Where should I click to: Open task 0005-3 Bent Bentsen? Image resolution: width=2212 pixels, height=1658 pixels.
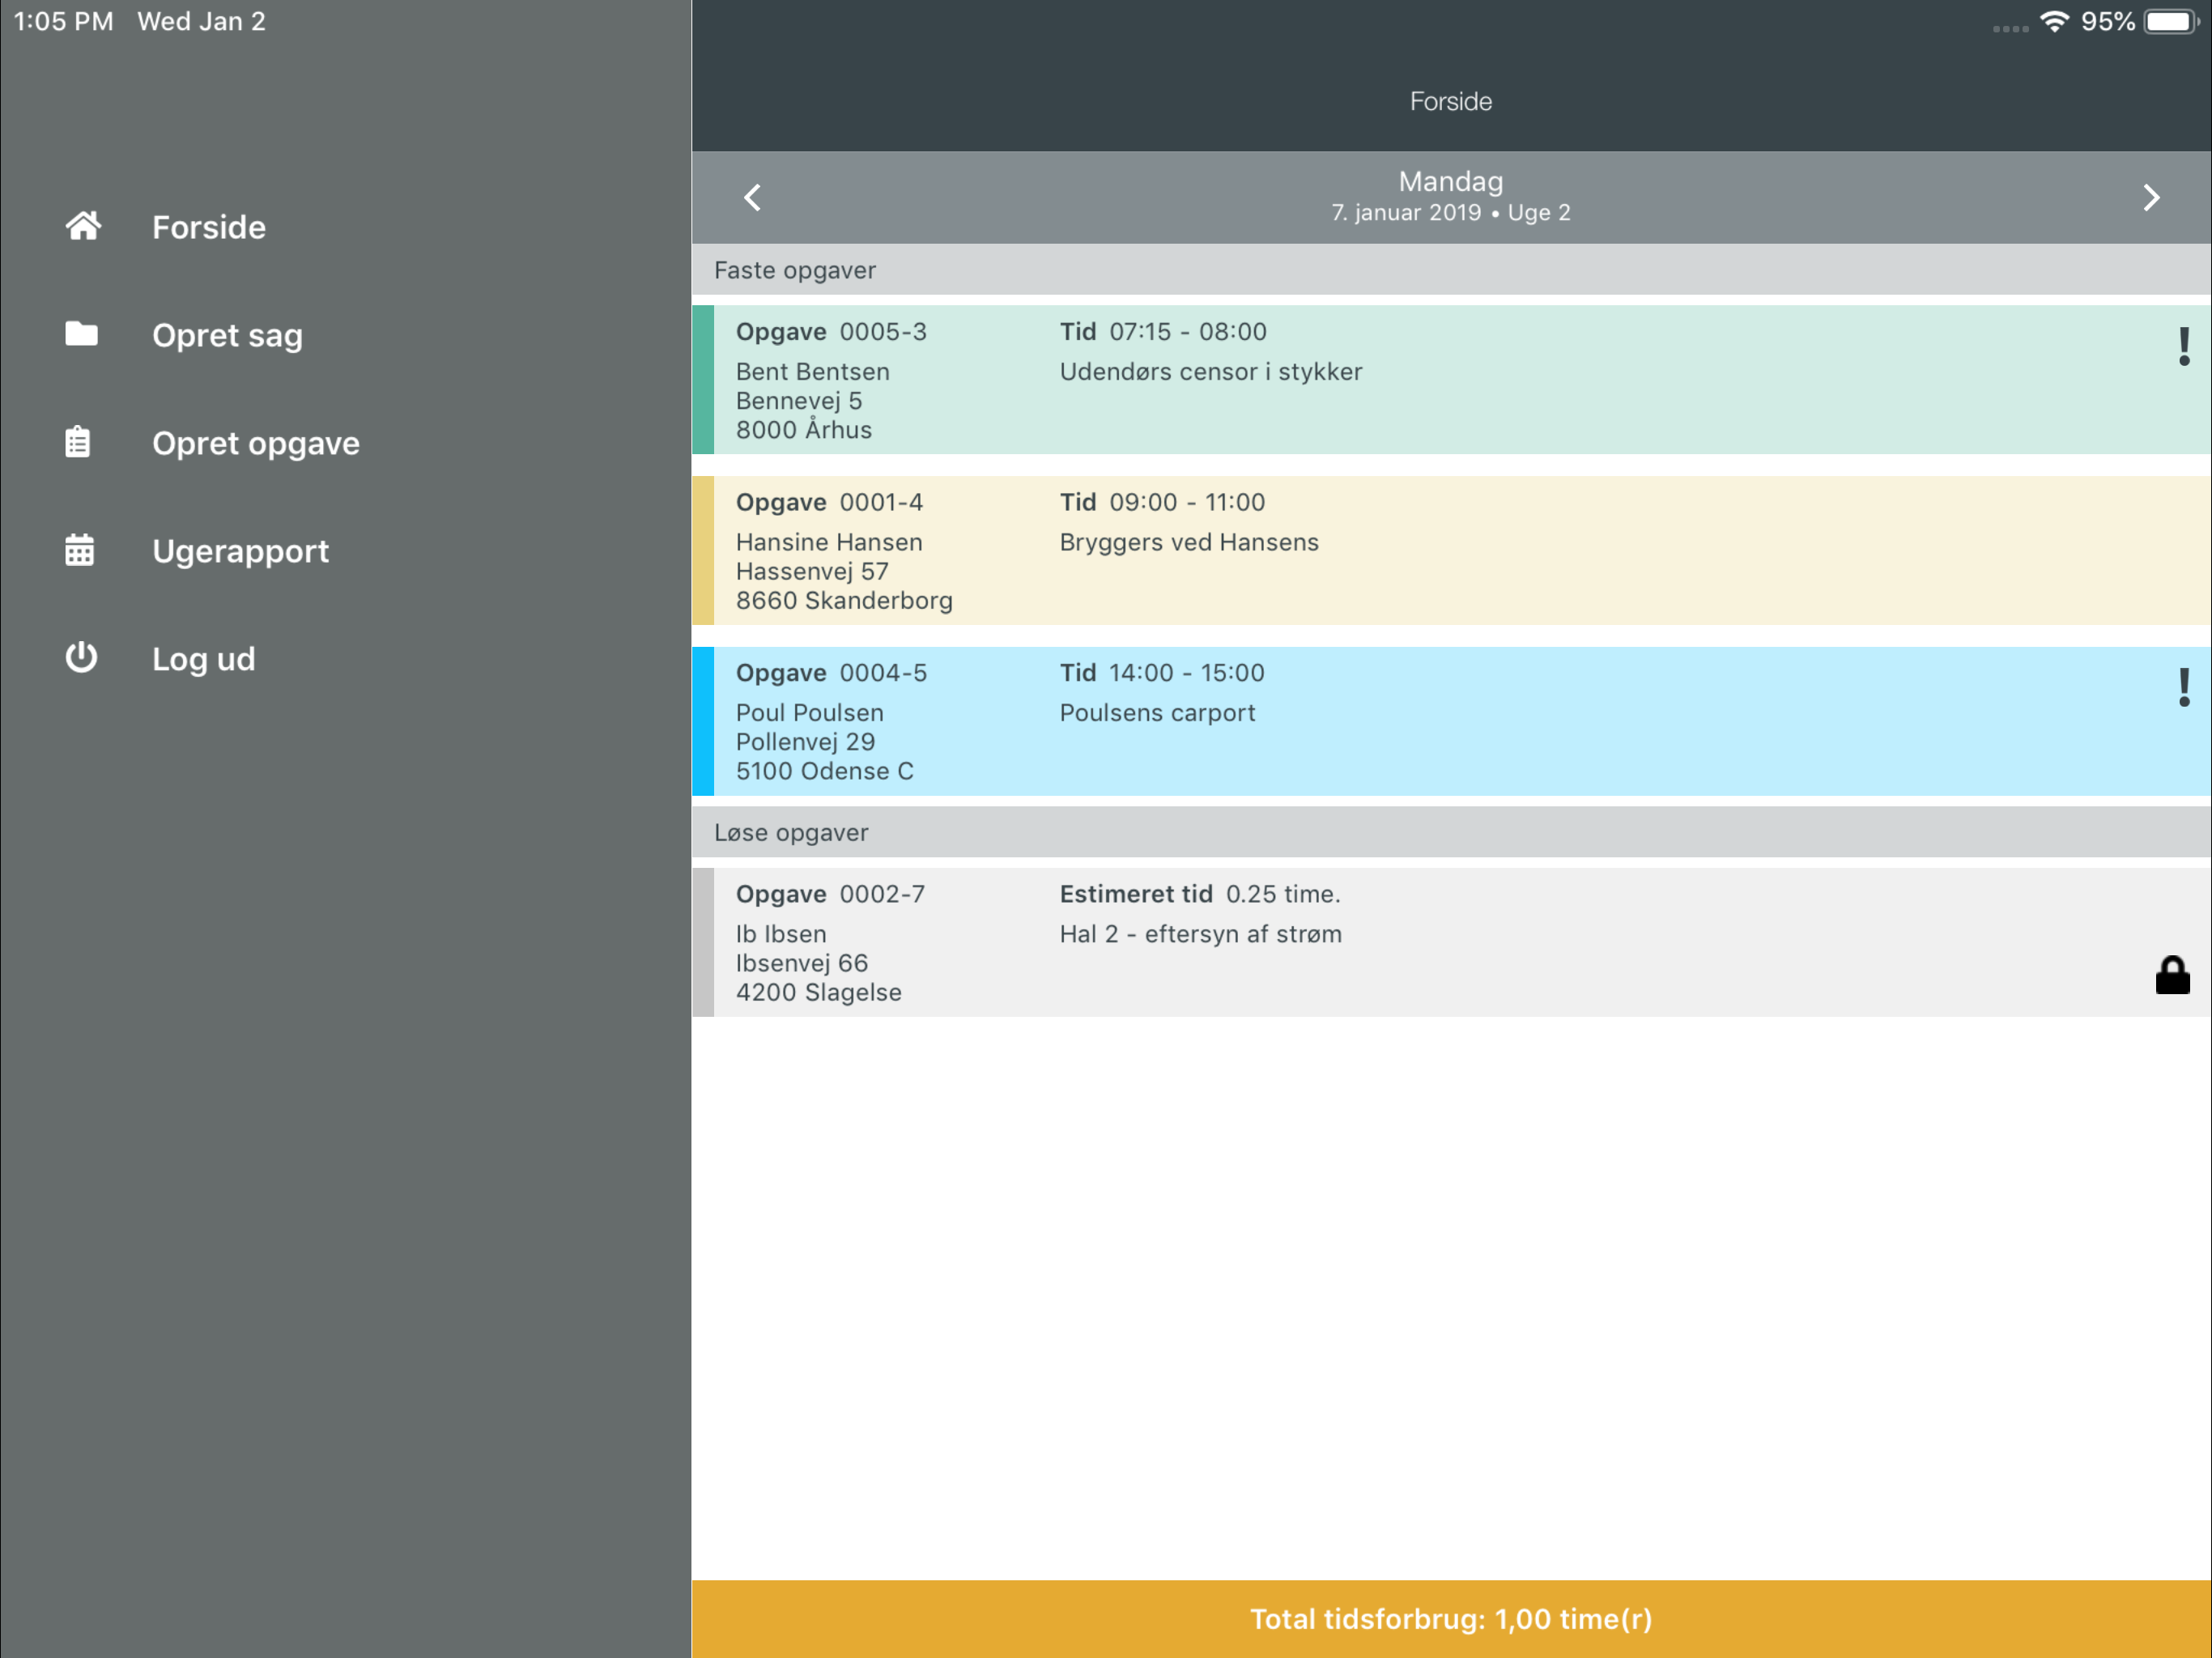(1451, 380)
